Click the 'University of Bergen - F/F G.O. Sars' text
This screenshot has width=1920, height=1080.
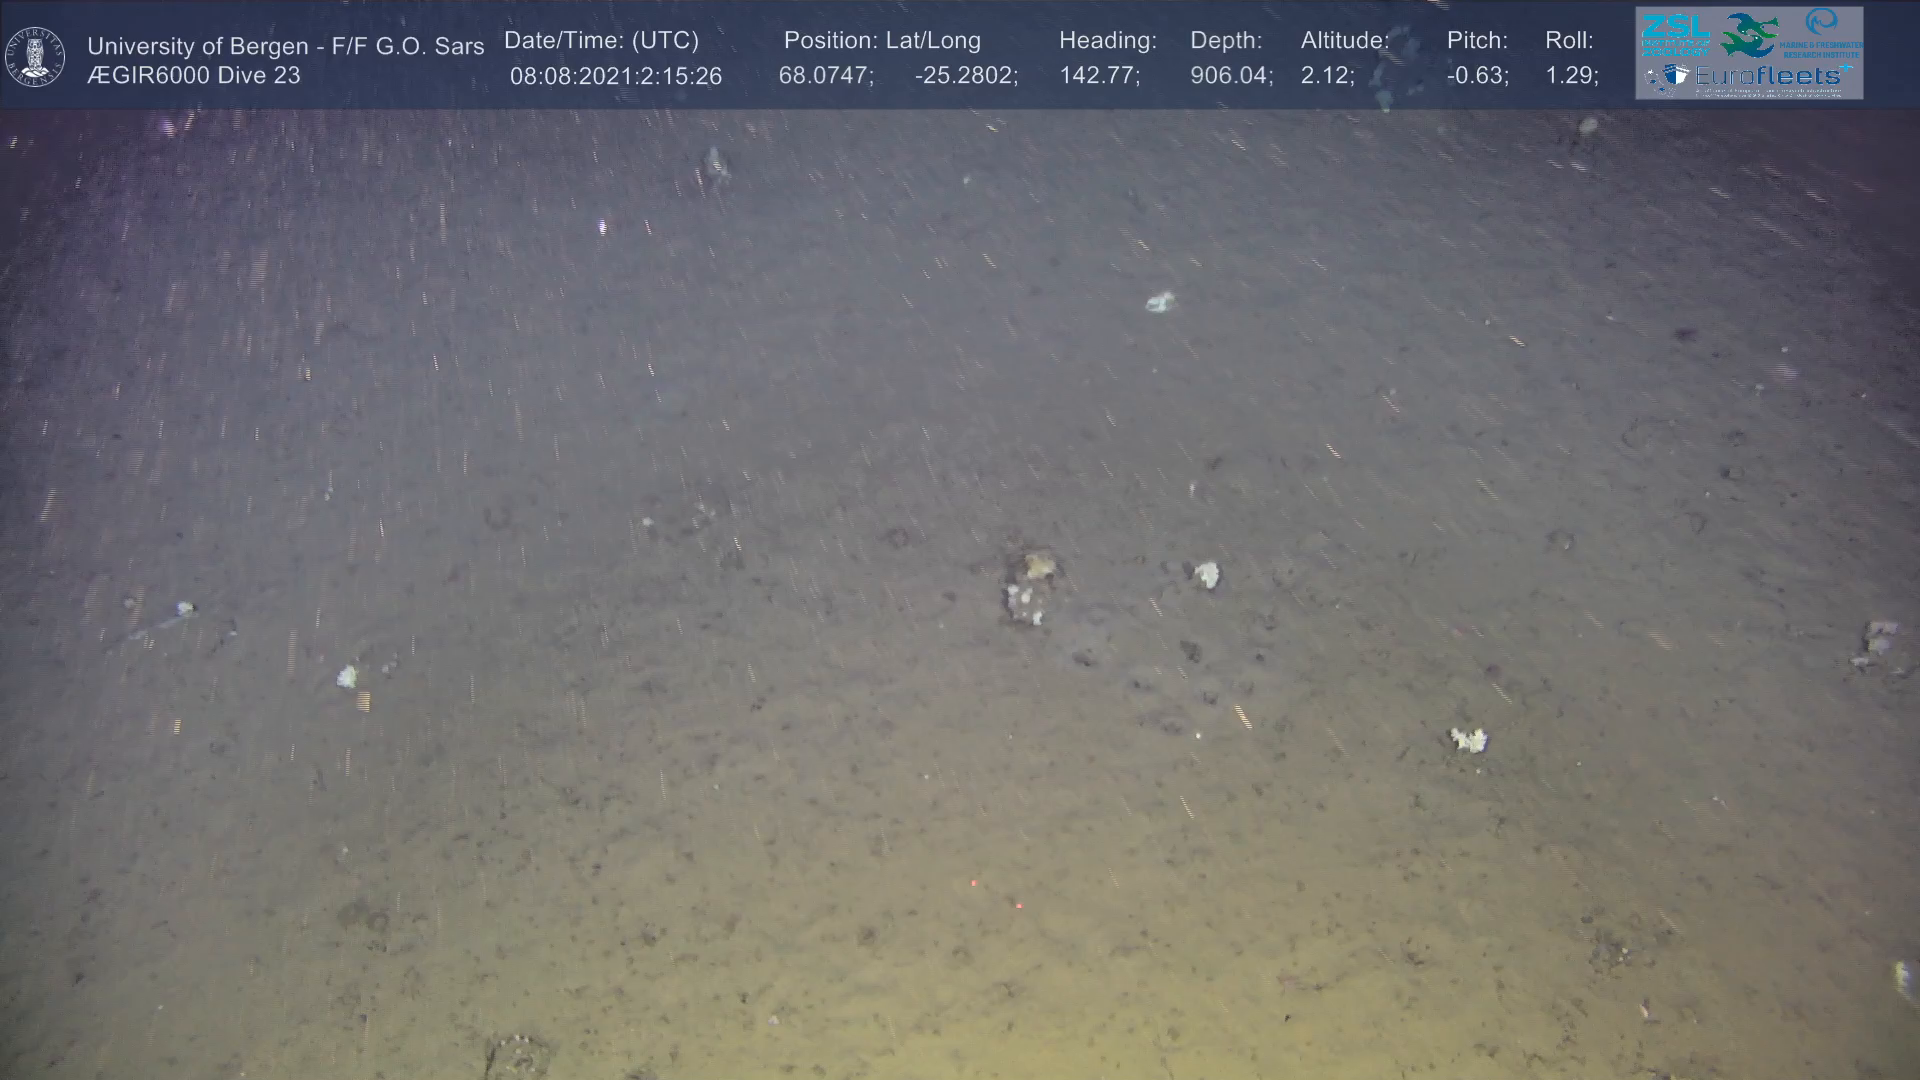point(285,46)
